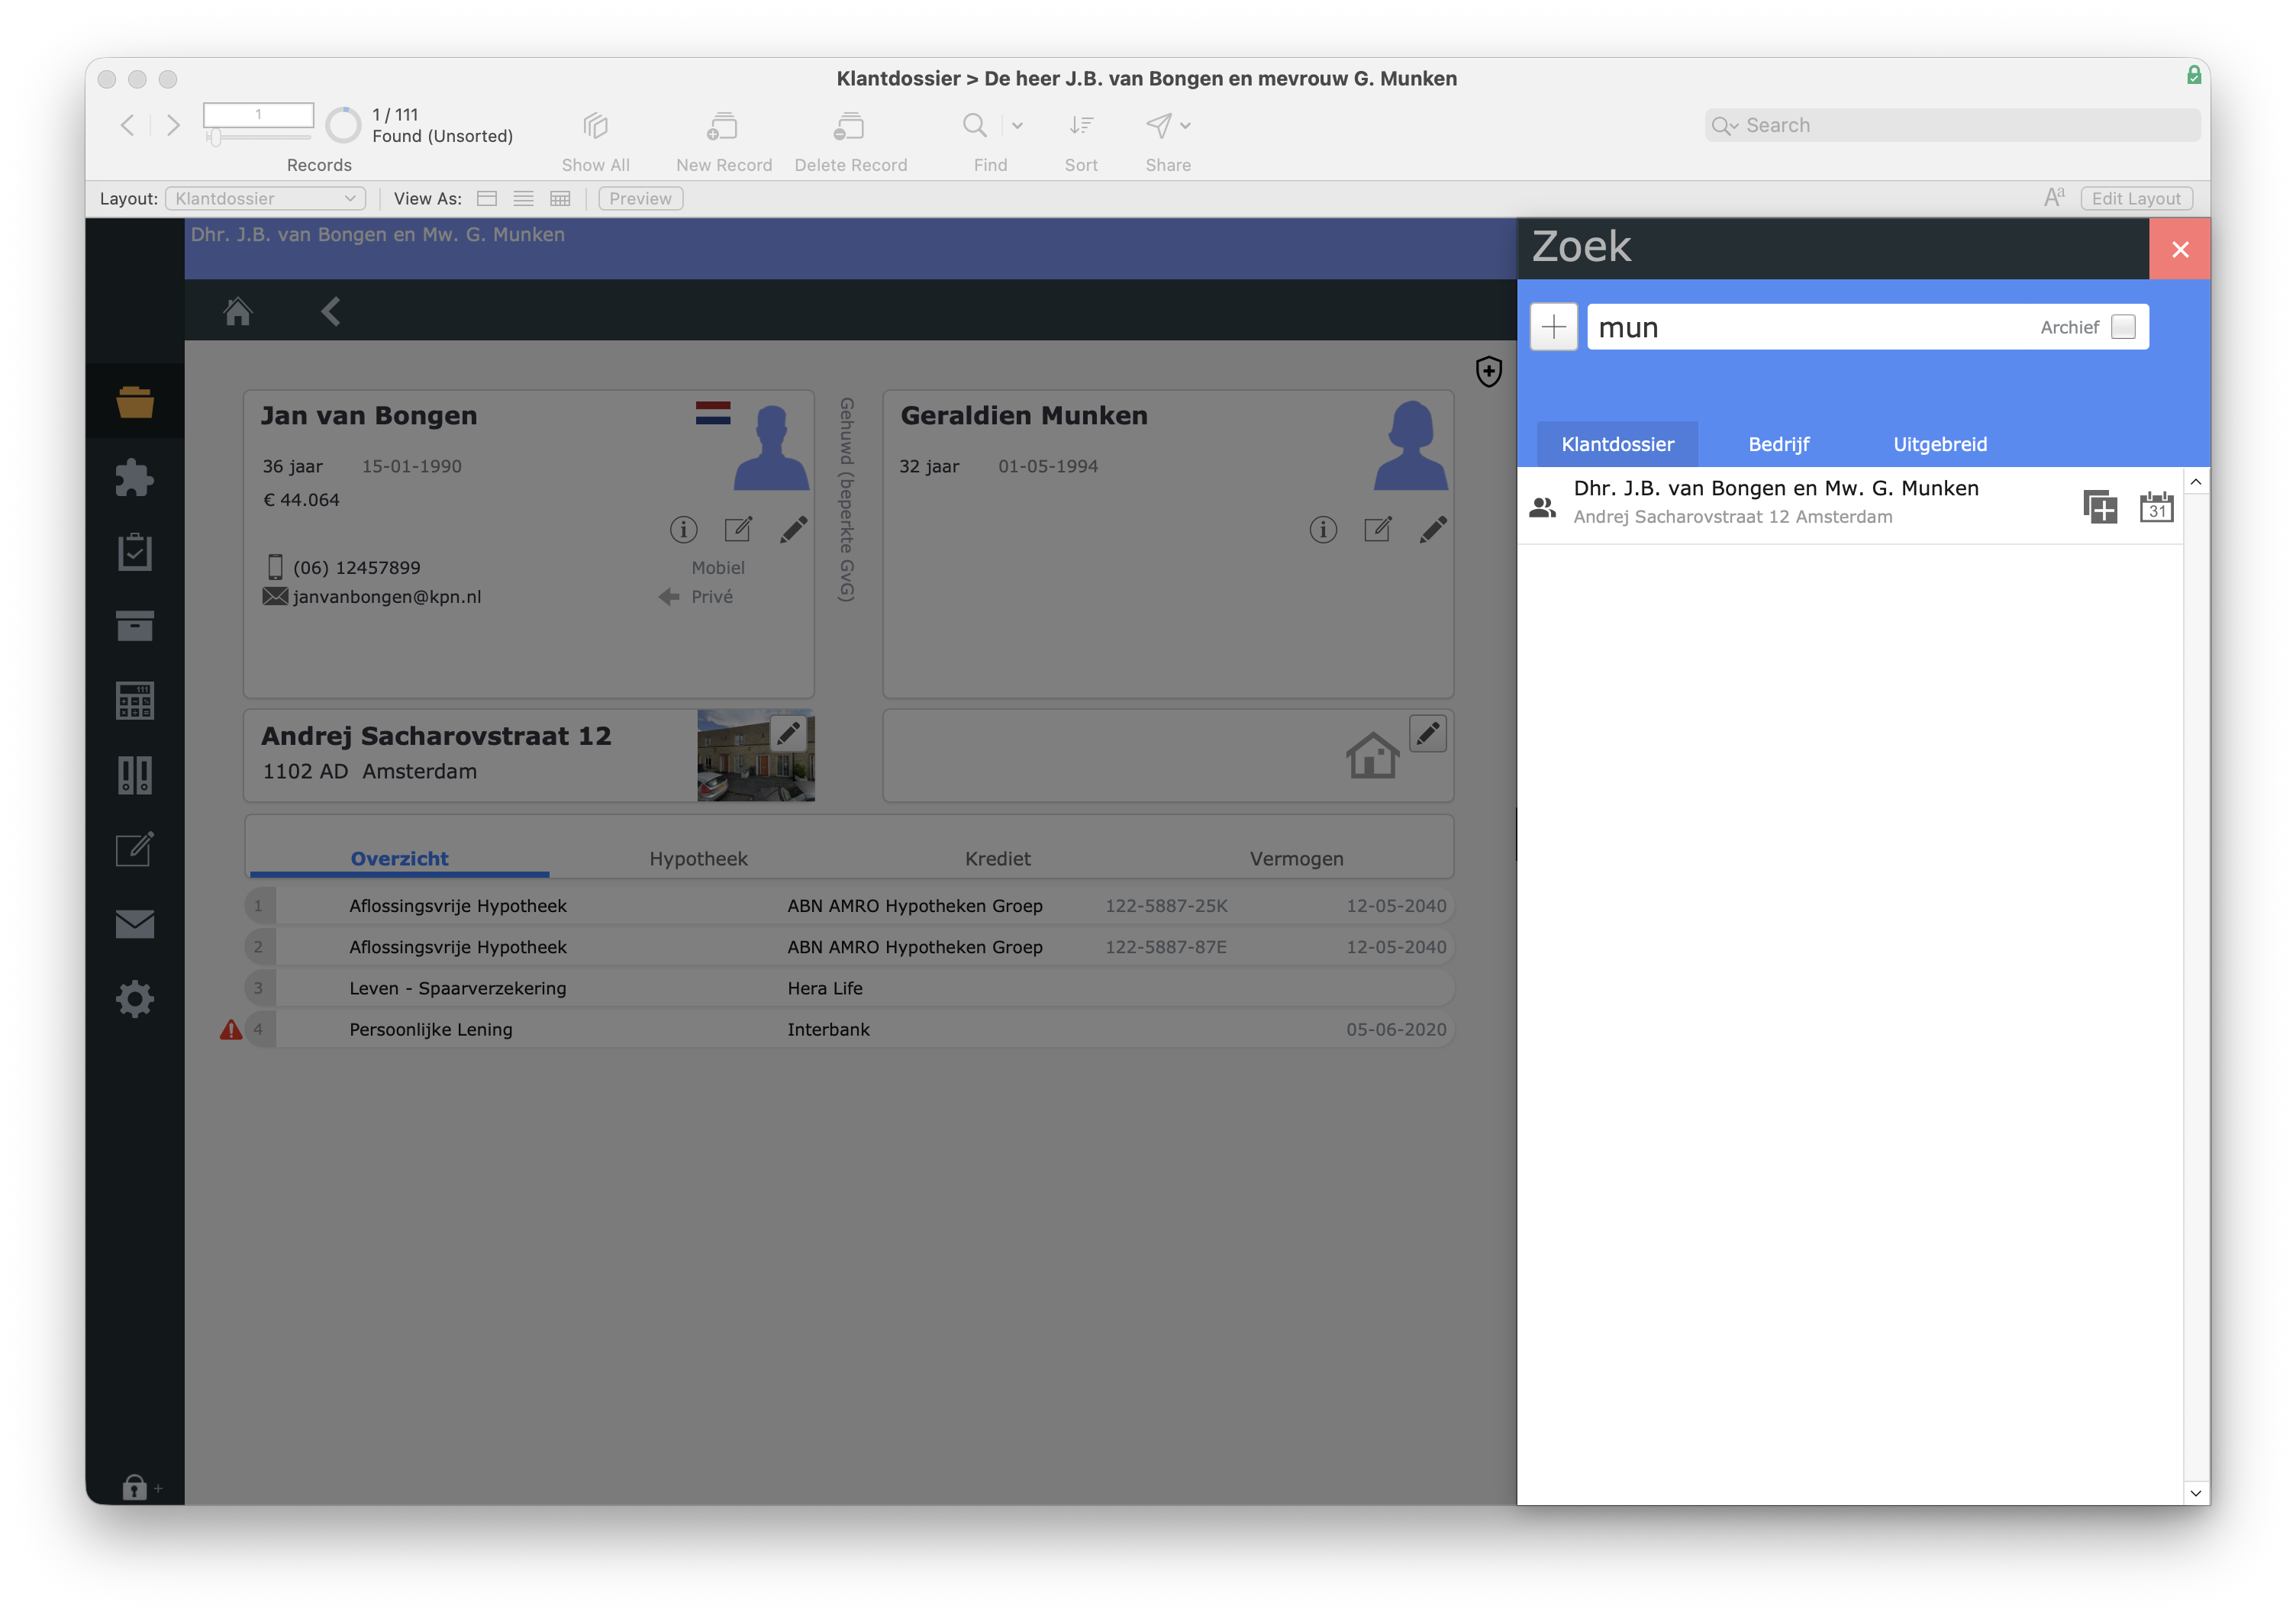Open the Layout Klantdossier dropdown

265,199
